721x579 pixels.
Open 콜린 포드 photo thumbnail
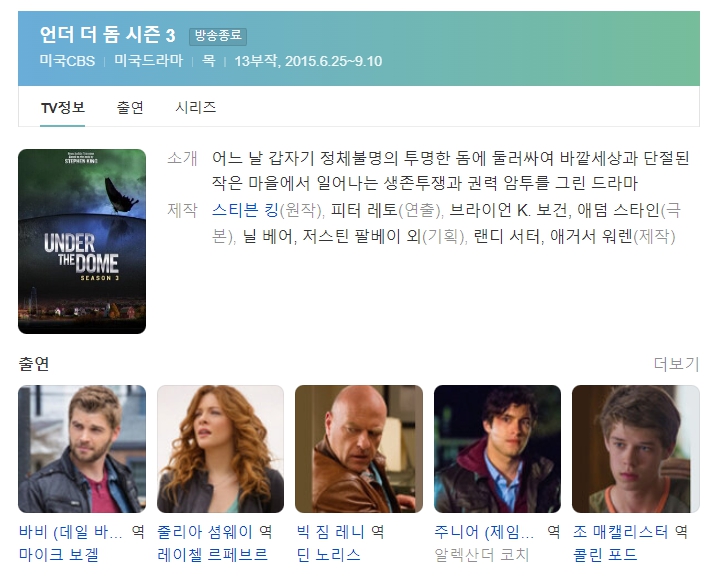(635, 449)
